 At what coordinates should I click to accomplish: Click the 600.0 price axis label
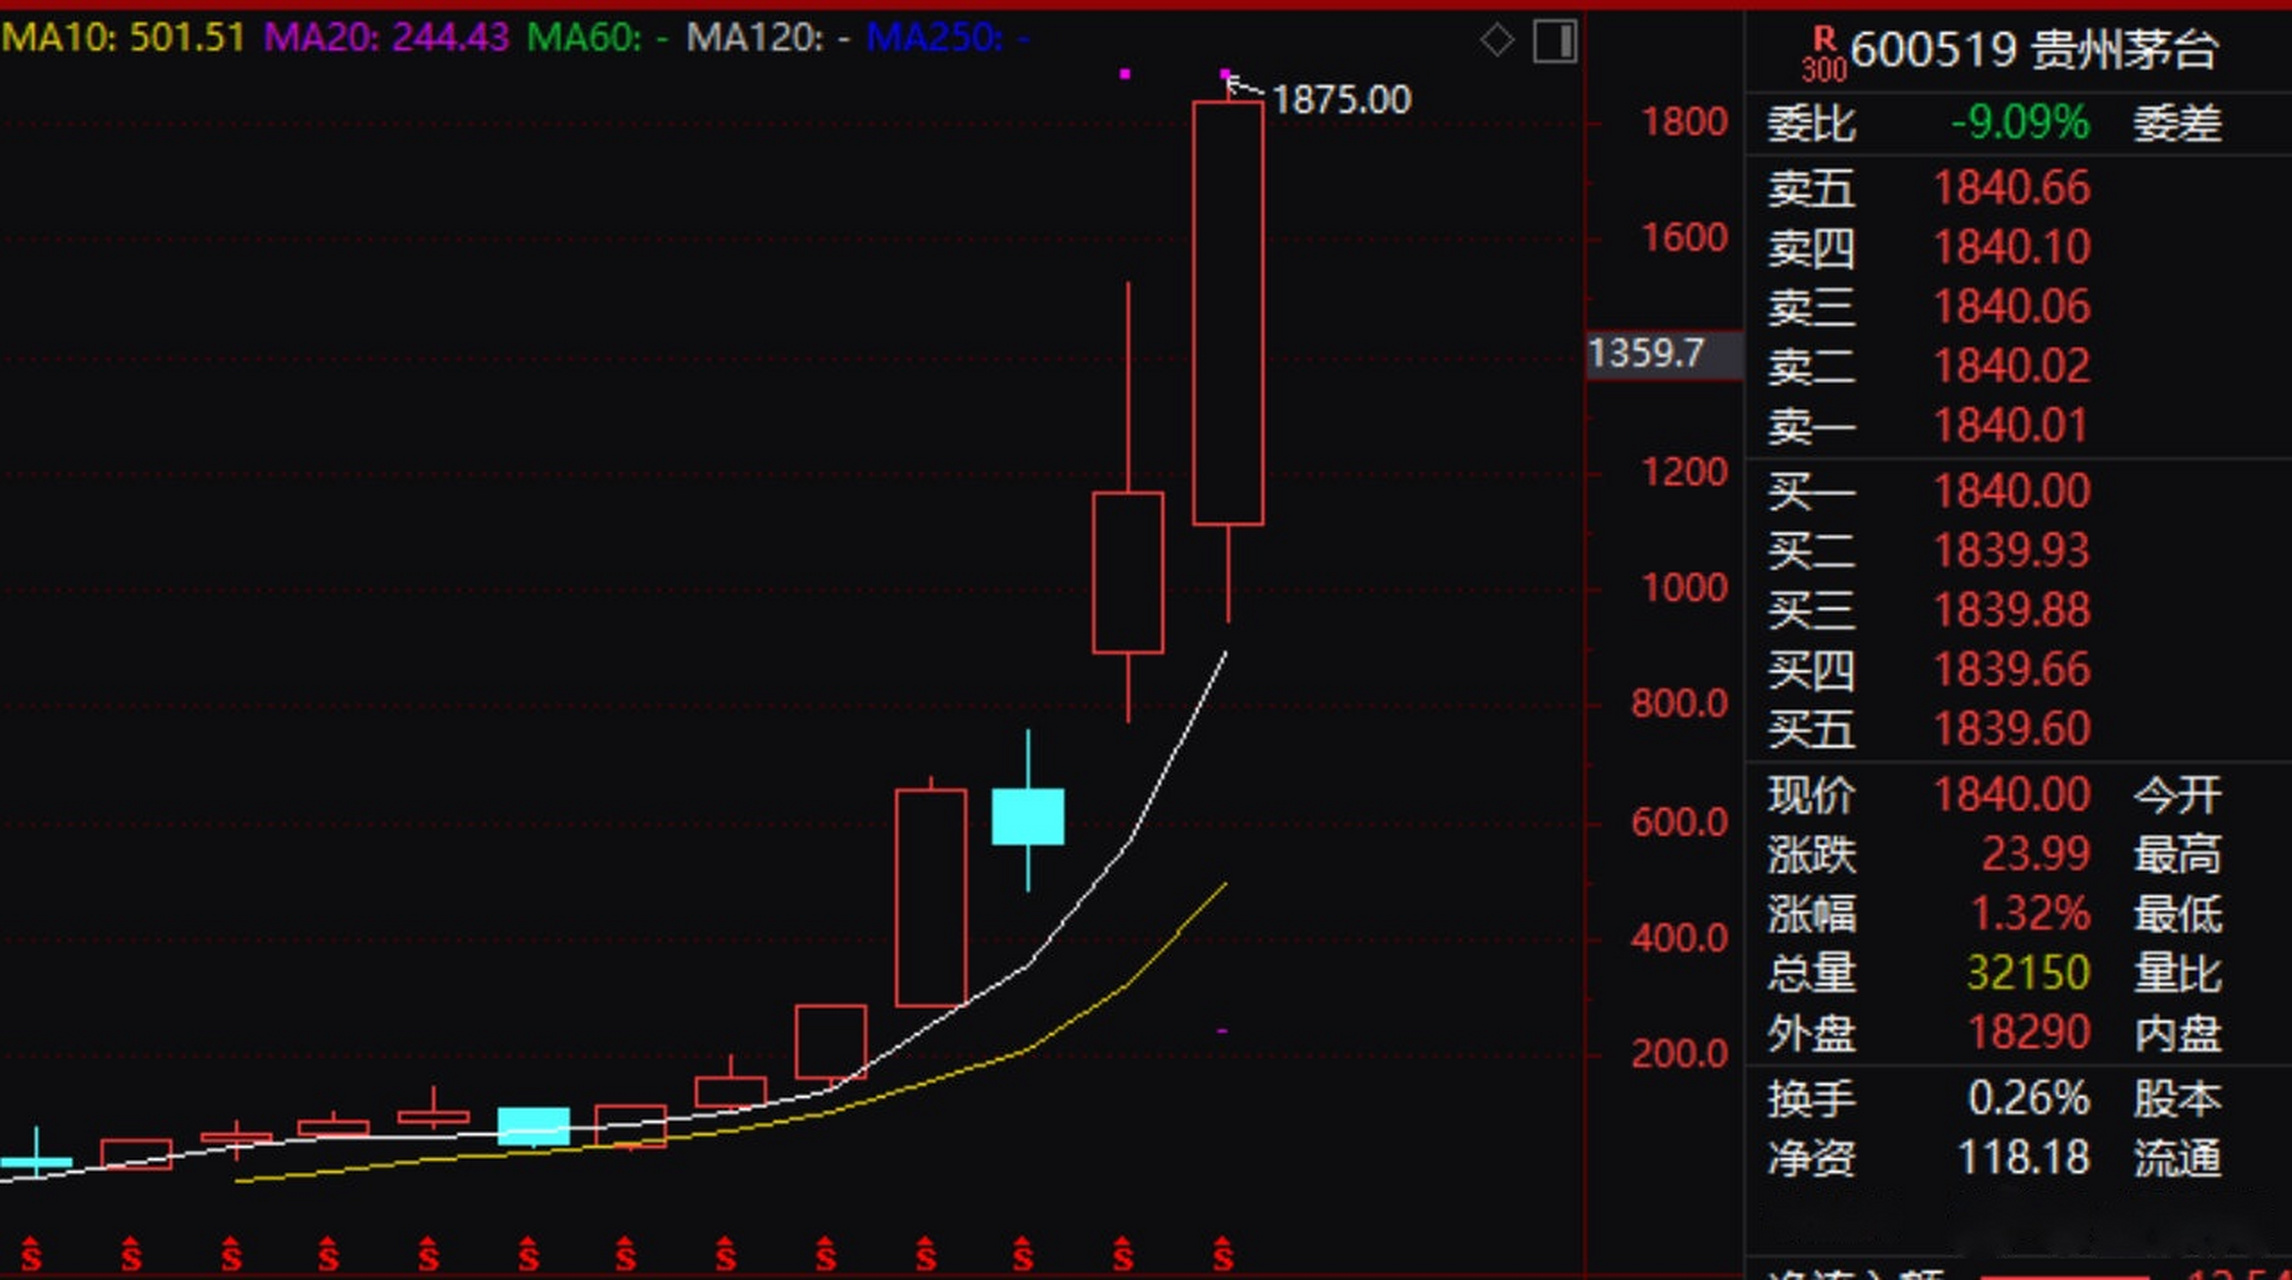pos(1679,823)
